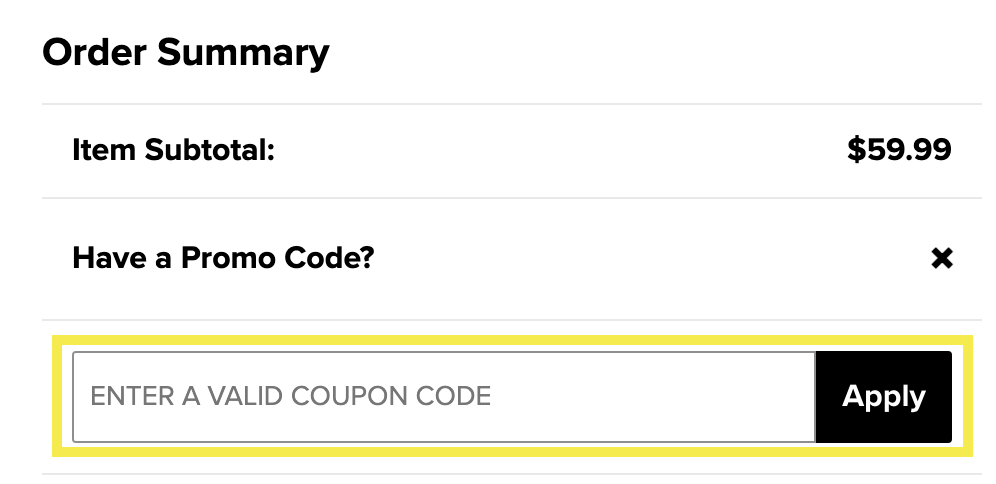The height and width of the screenshot is (484, 996).
Task: Close the promo code section with the X icon
Action: click(x=941, y=260)
